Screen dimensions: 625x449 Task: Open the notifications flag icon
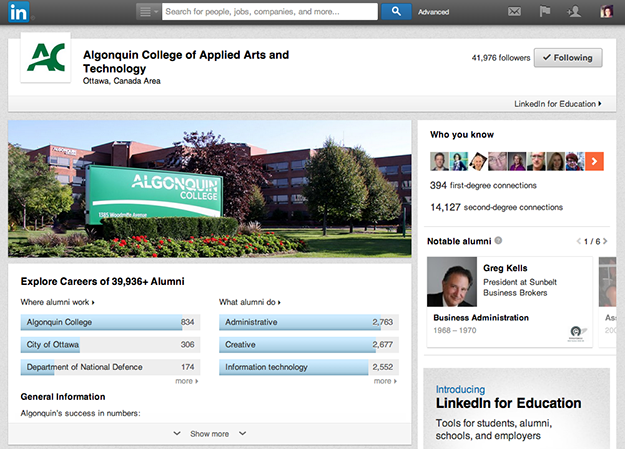pos(544,11)
